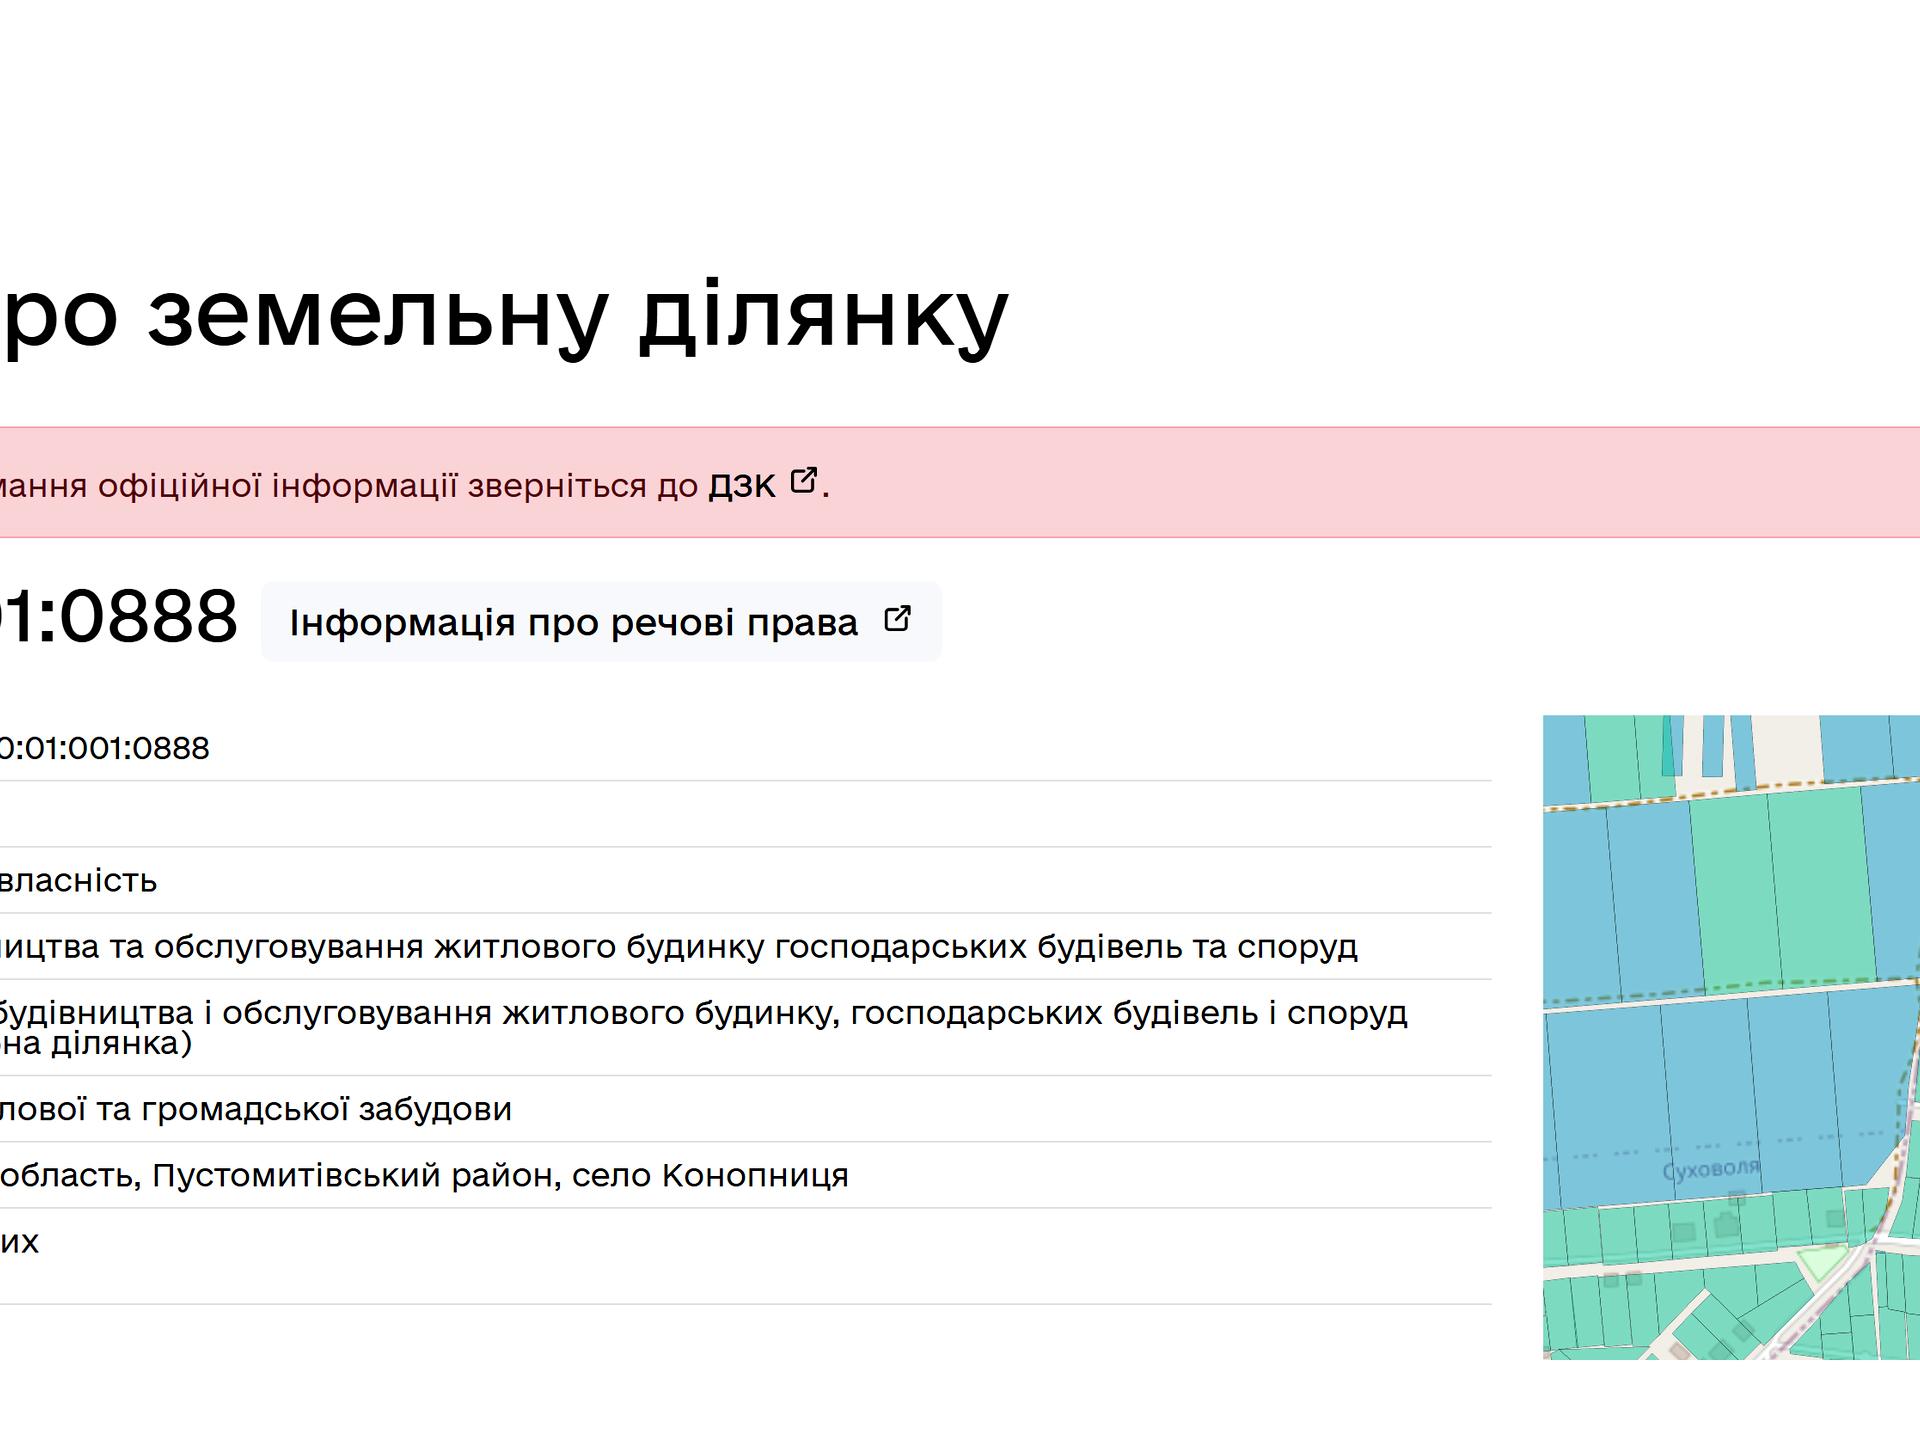Open Інформація про речові права button
The height and width of the screenshot is (1440, 1920).
pos(573,622)
